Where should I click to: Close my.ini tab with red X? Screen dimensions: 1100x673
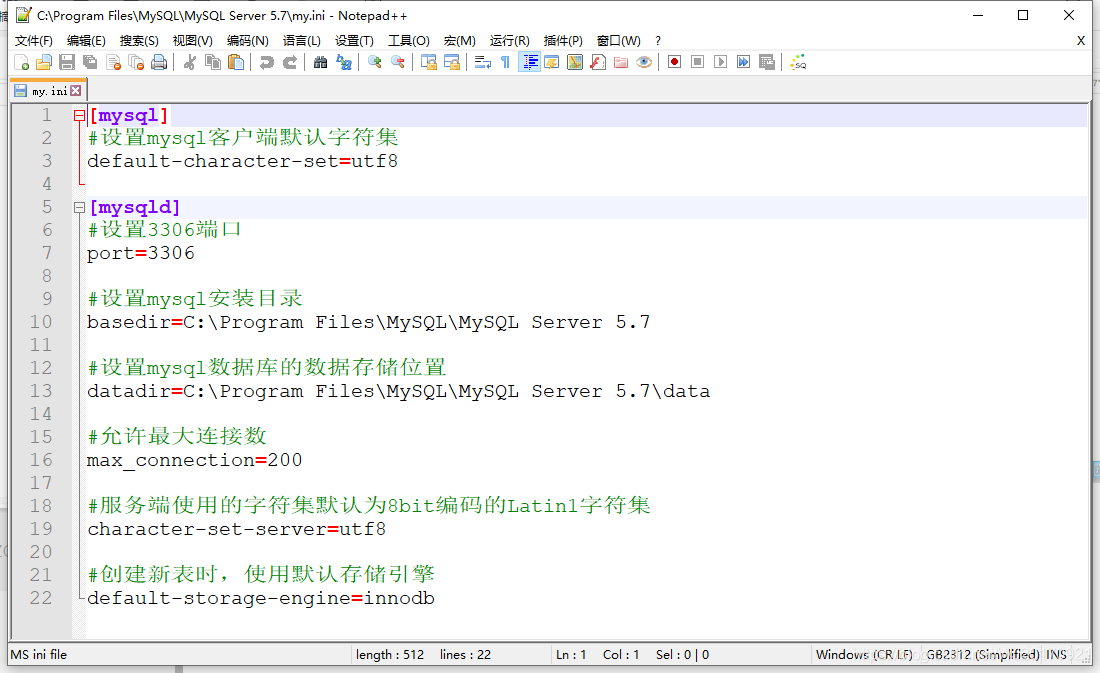pyautogui.click(x=76, y=91)
